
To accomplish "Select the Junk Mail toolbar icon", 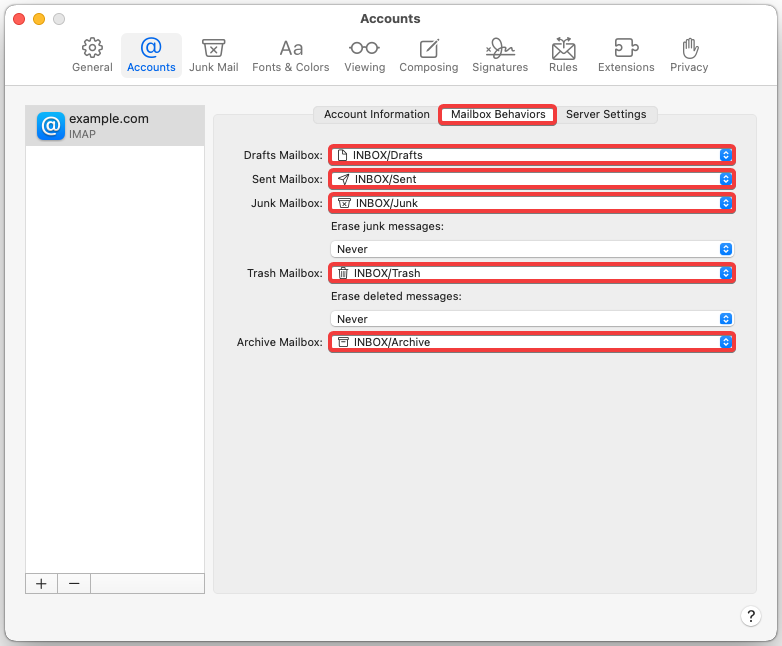I will coord(213,55).
